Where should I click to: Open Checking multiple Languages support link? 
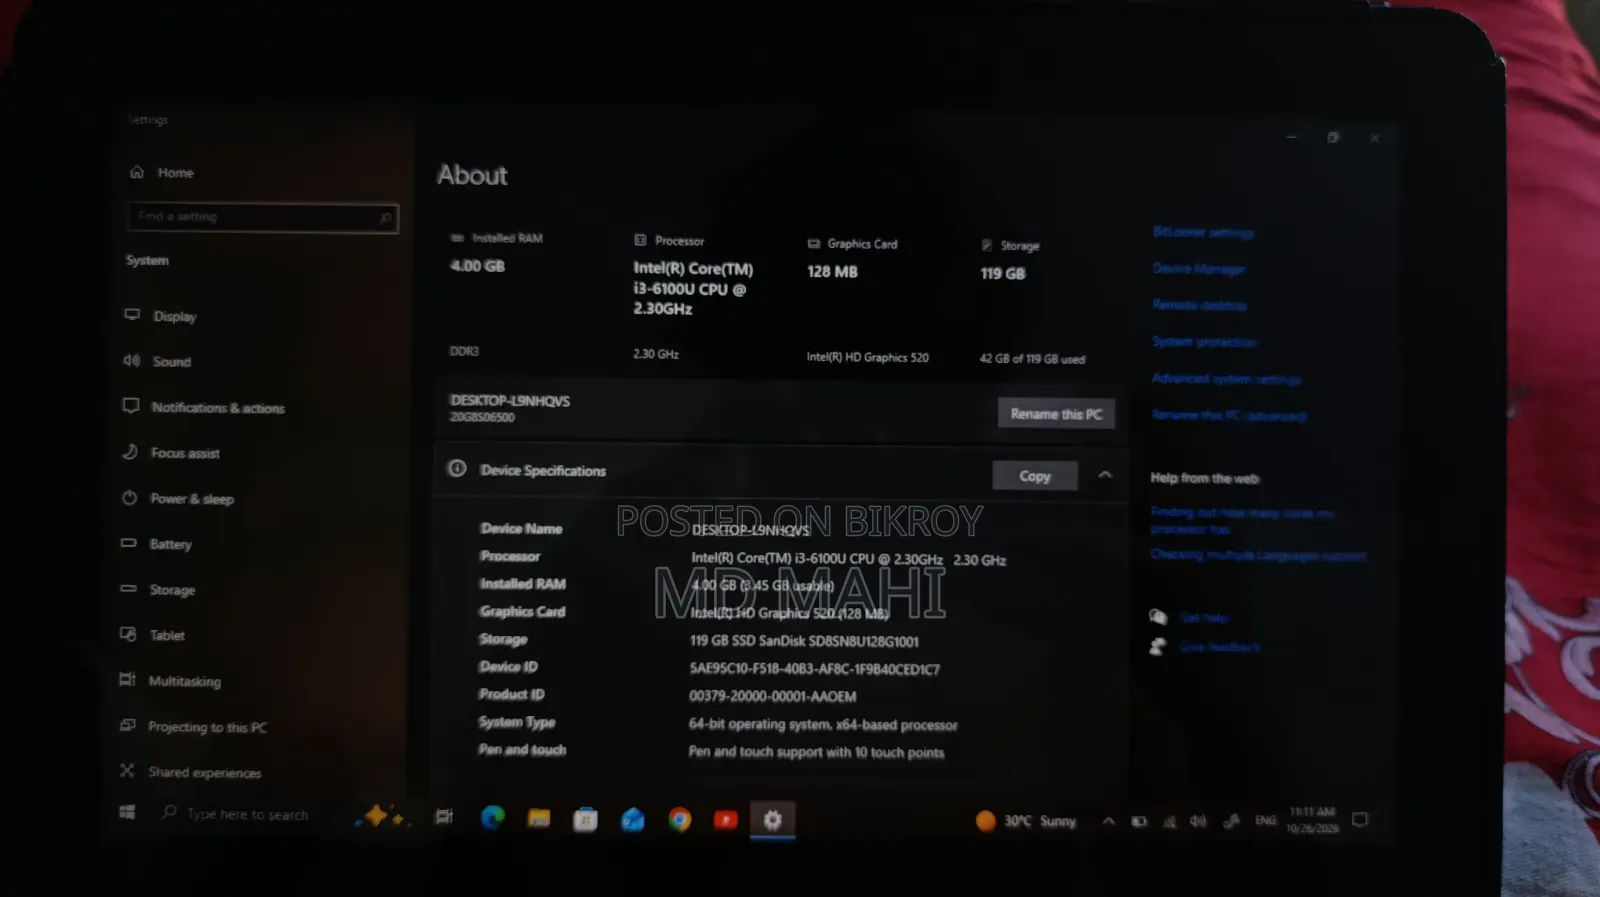[x=1258, y=554]
